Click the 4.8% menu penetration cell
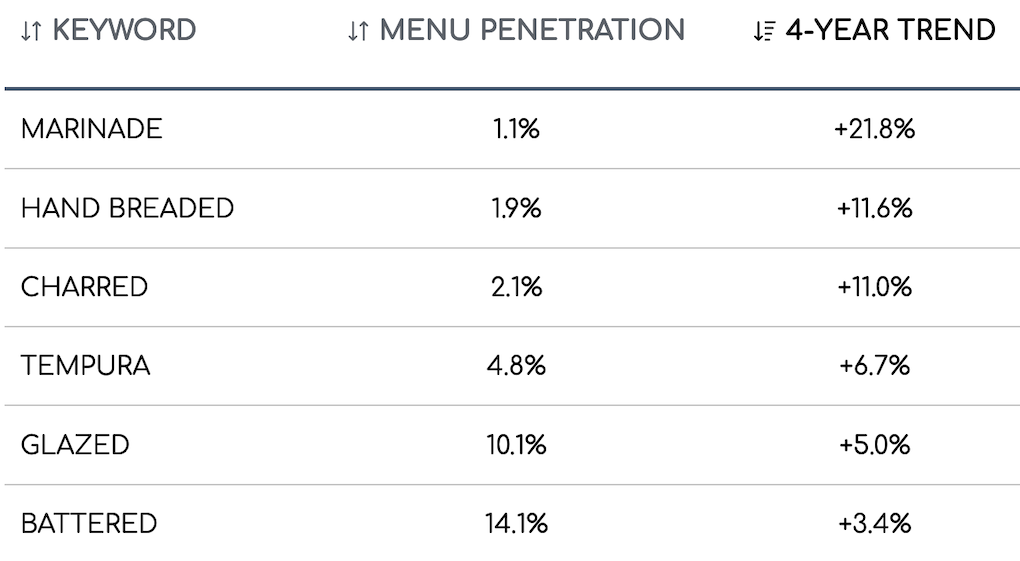The width and height of the screenshot is (1020, 561). pyautogui.click(x=516, y=365)
